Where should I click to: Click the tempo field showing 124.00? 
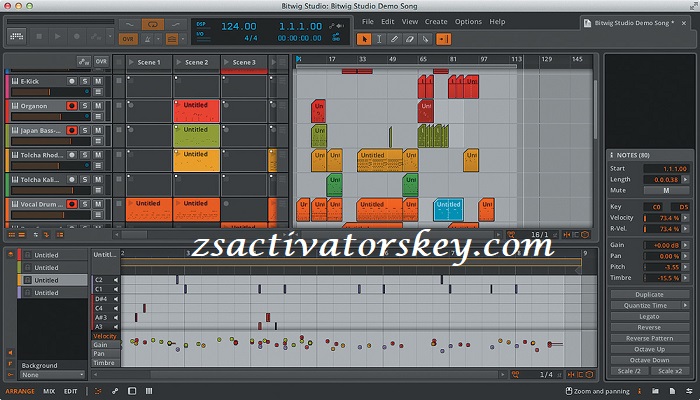[239, 26]
